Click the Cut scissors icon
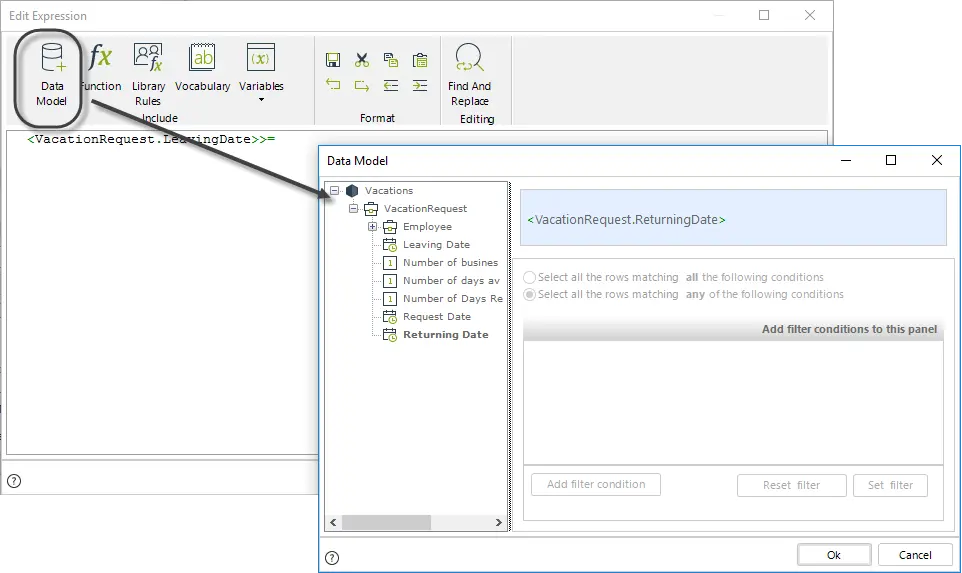Screen dimensions: 962x573 click(362, 60)
